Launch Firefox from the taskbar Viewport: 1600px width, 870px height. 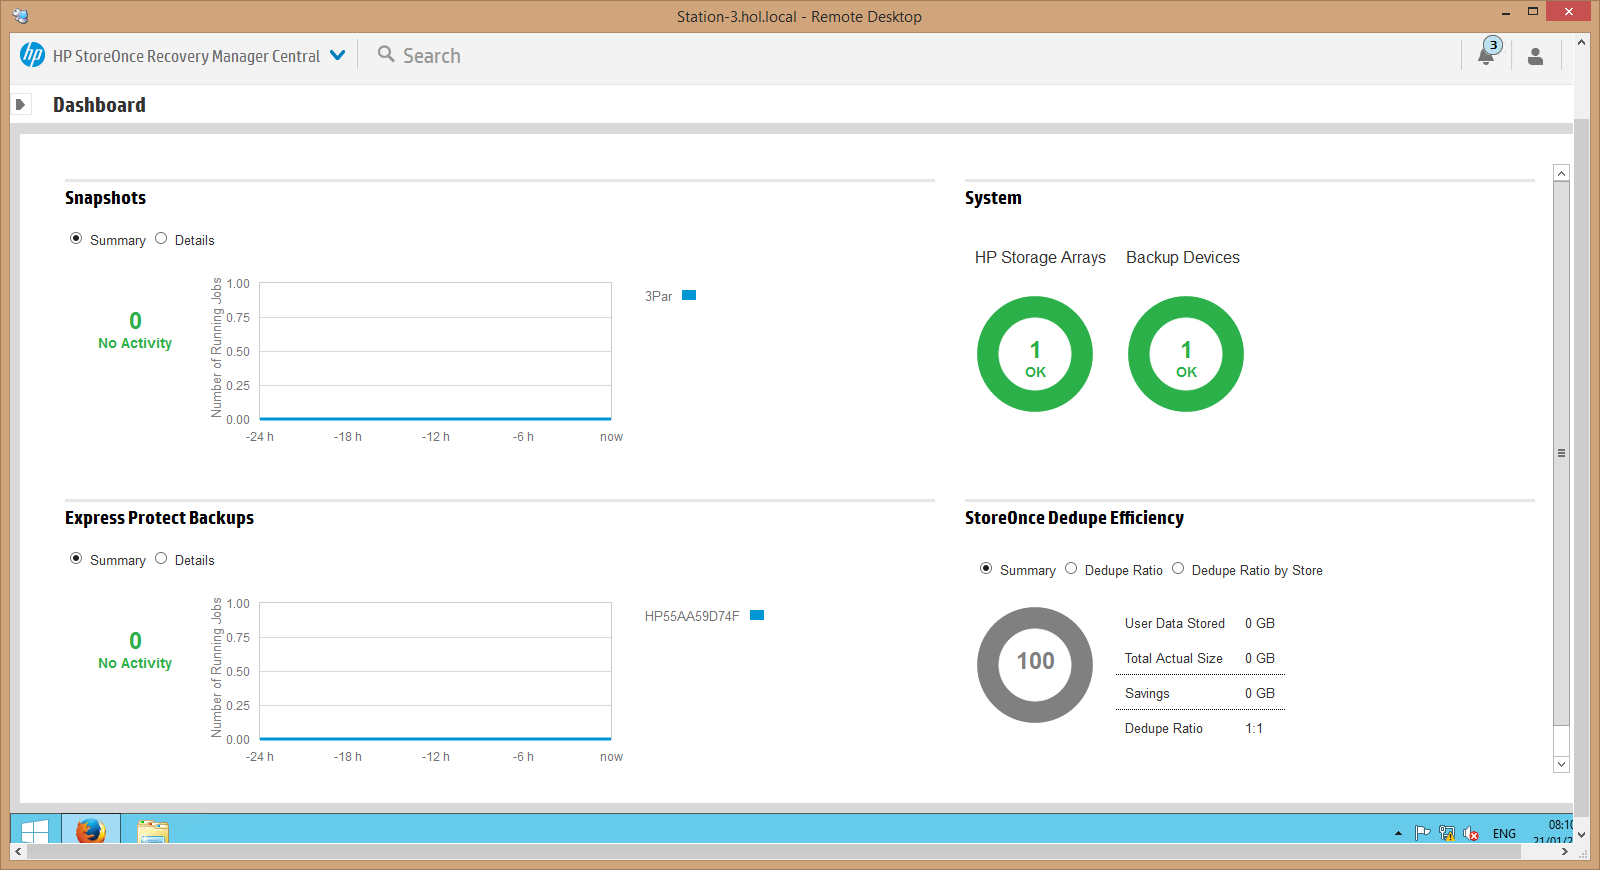[x=91, y=830]
